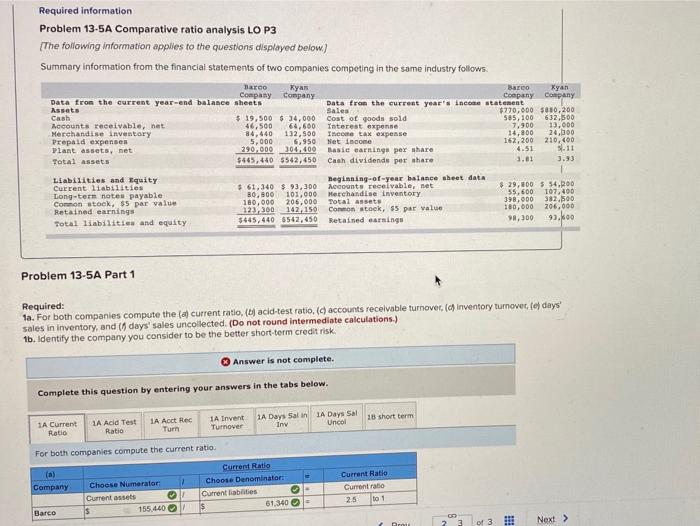Click green checkmark beside 61,340
700x526 pixels.
tap(296, 502)
